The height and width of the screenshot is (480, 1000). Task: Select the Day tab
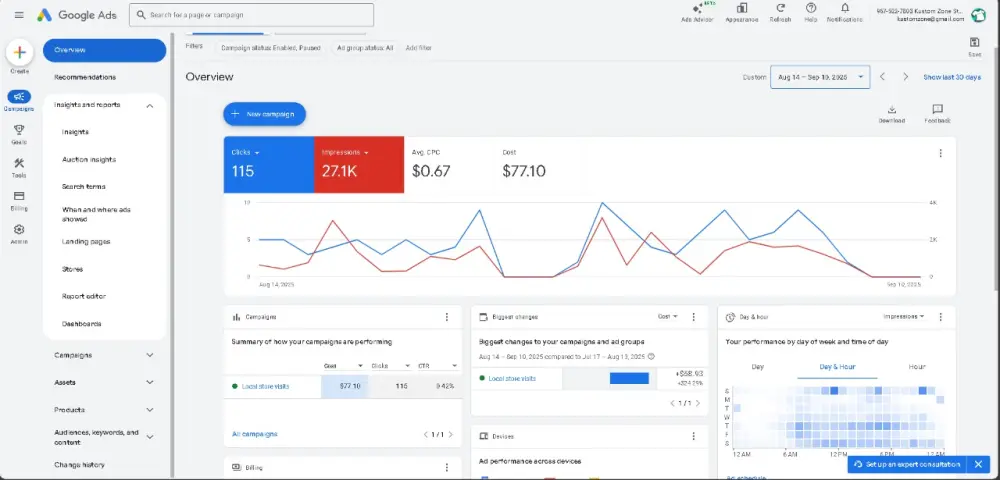pyautogui.click(x=757, y=367)
